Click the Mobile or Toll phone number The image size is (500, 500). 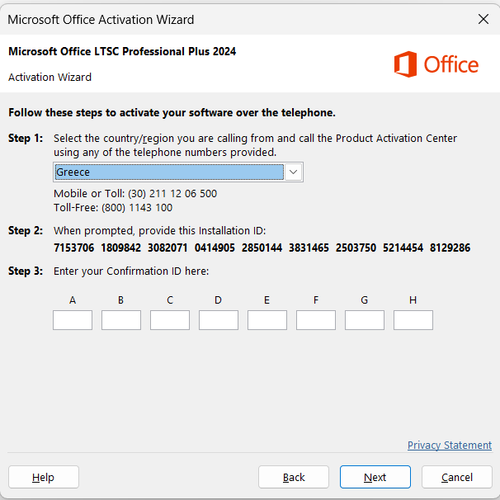(172, 194)
